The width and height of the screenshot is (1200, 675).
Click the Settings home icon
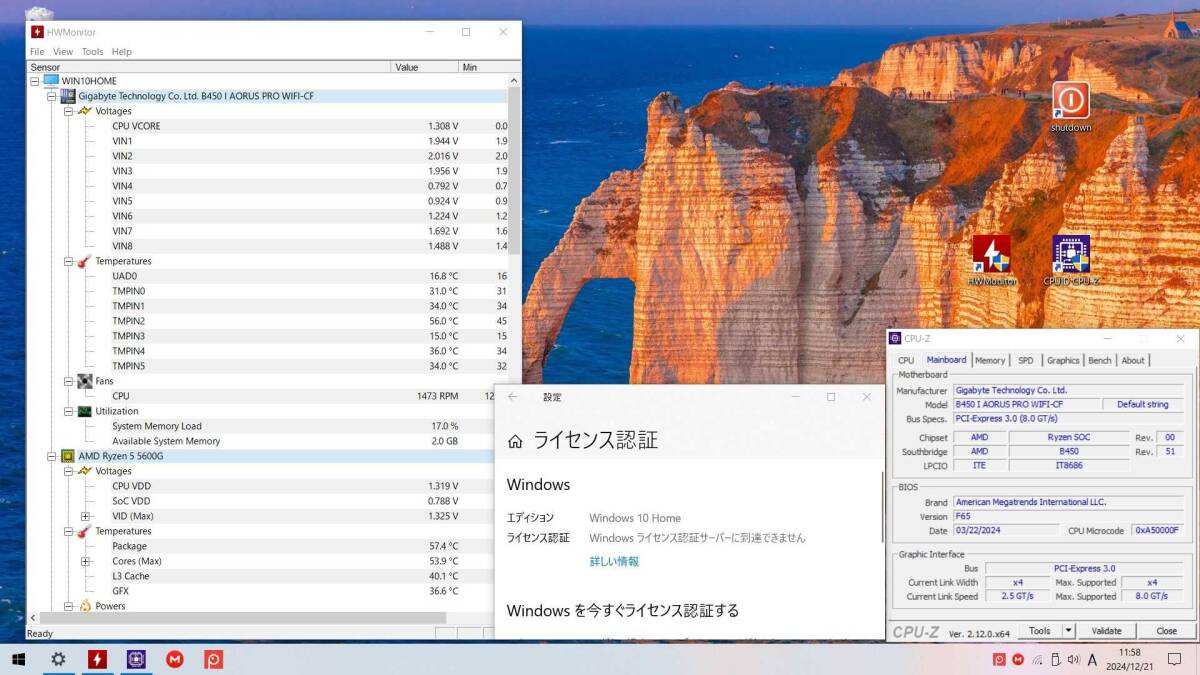515,441
